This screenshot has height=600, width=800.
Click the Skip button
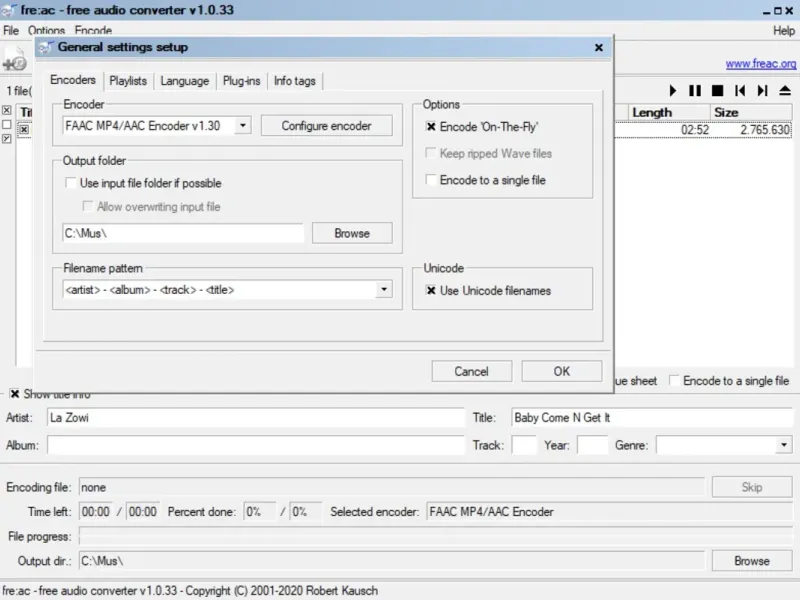pyautogui.click(x=752, y=487)
